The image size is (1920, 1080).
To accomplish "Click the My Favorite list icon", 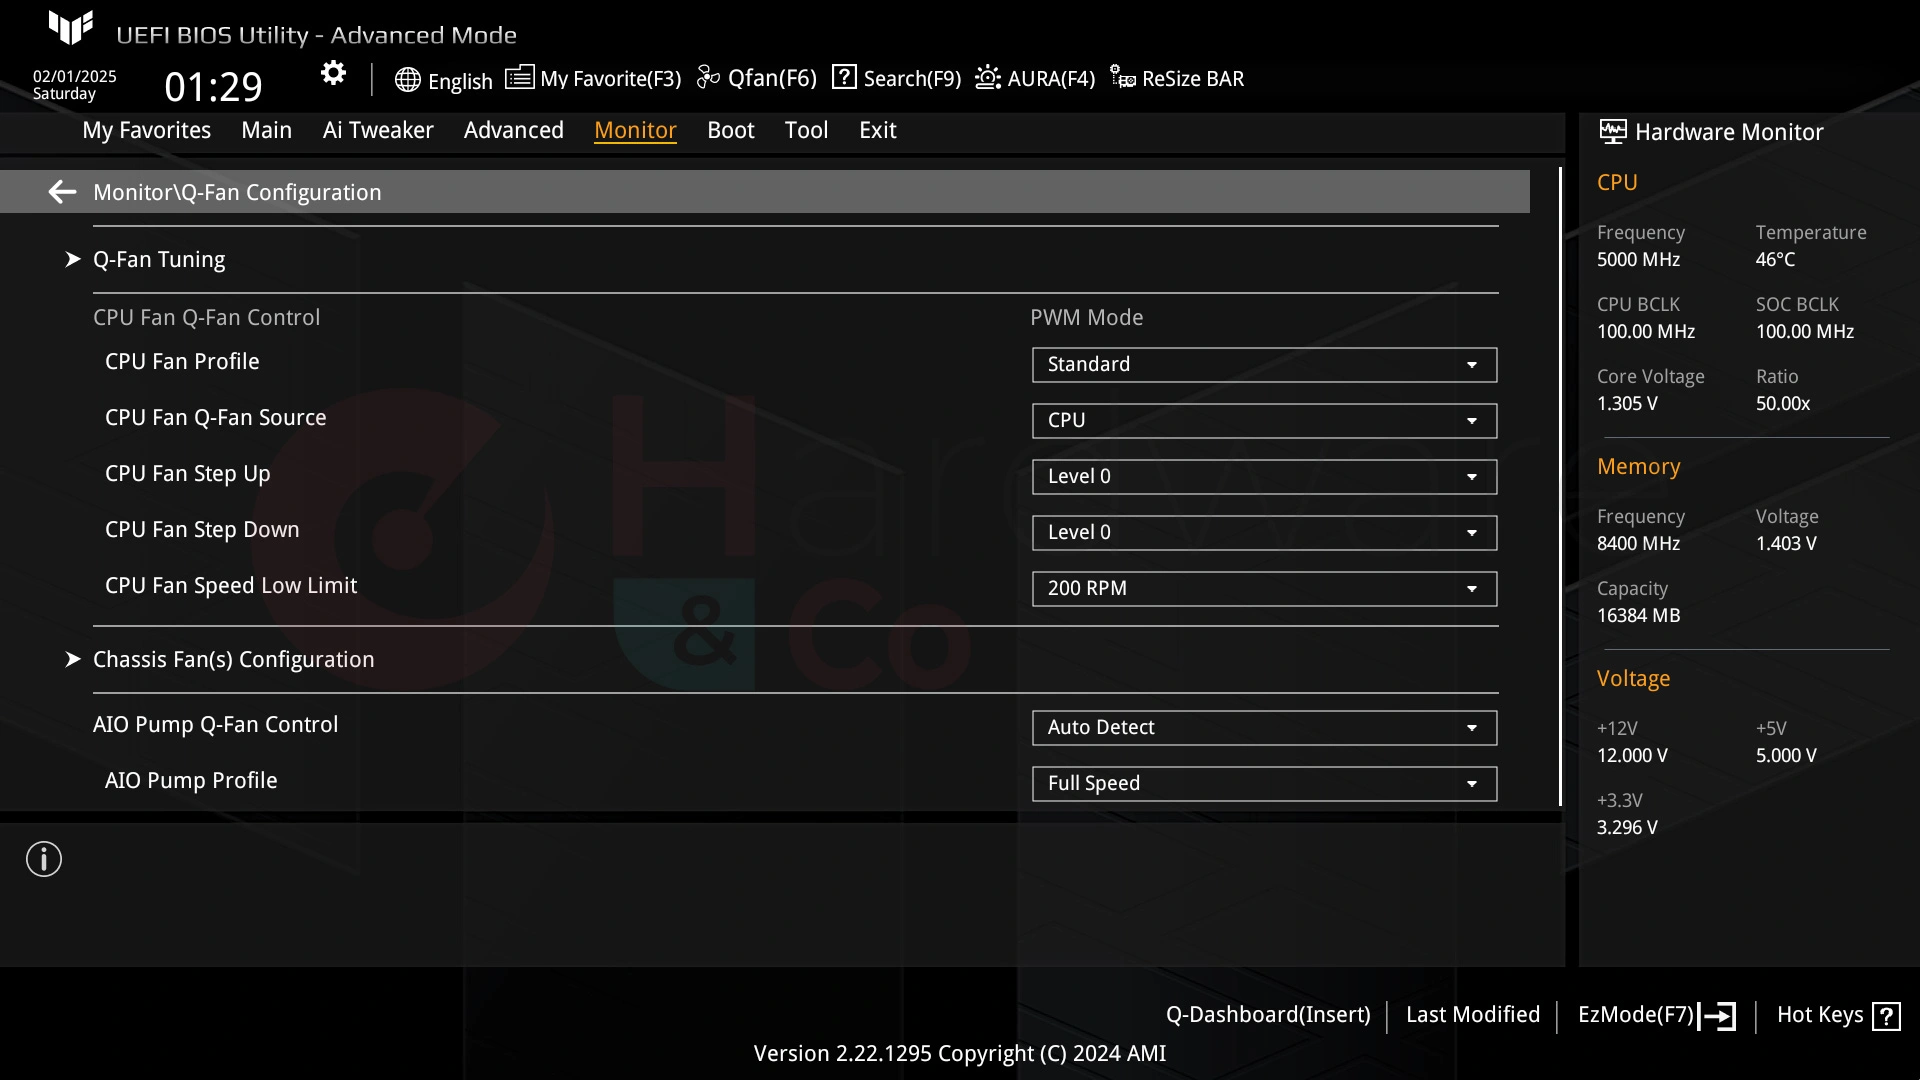I will point(519,77).
